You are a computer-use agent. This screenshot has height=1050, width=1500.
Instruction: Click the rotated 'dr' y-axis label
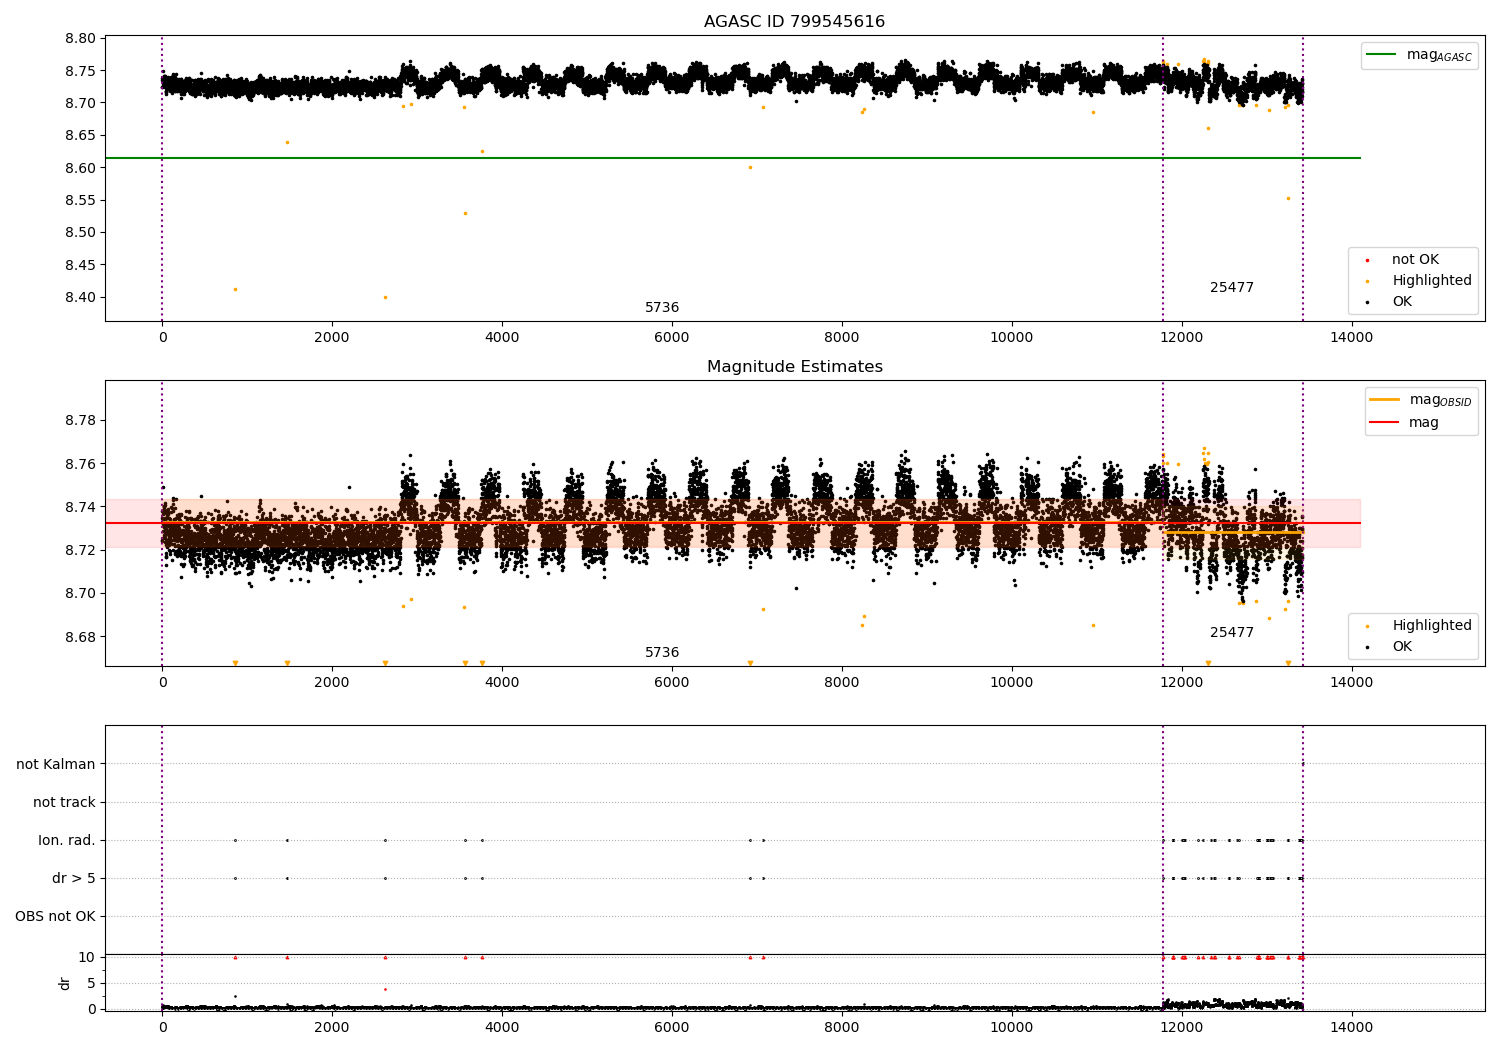tap(65, 984)
